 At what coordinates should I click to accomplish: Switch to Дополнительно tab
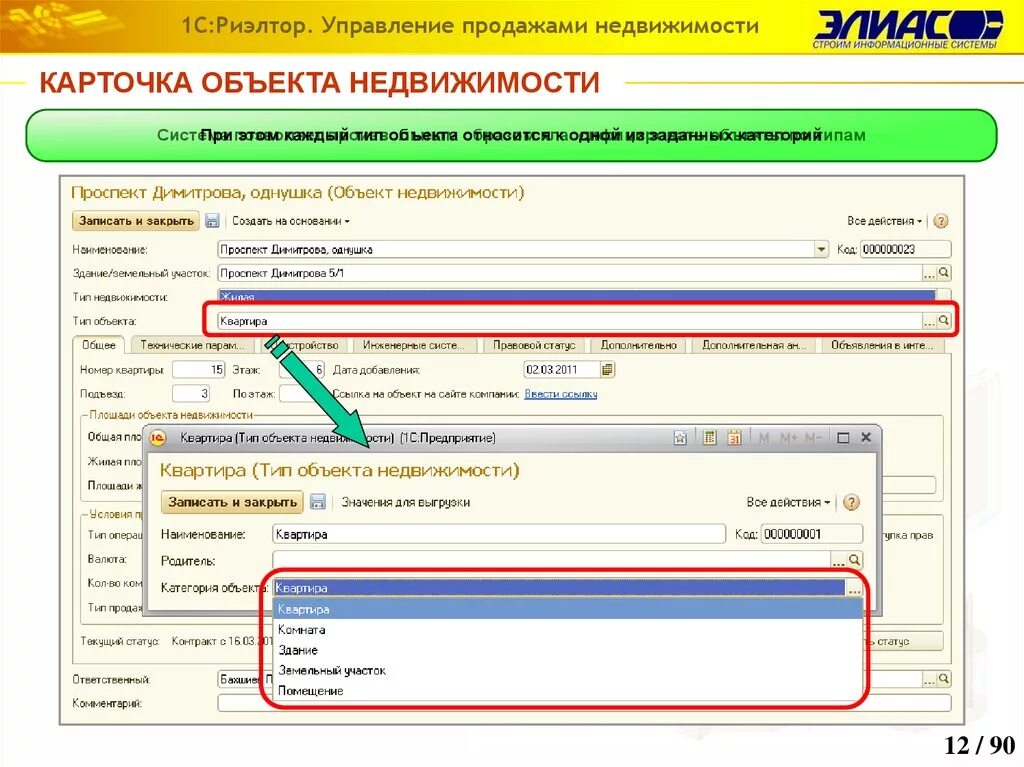[639, 345]
